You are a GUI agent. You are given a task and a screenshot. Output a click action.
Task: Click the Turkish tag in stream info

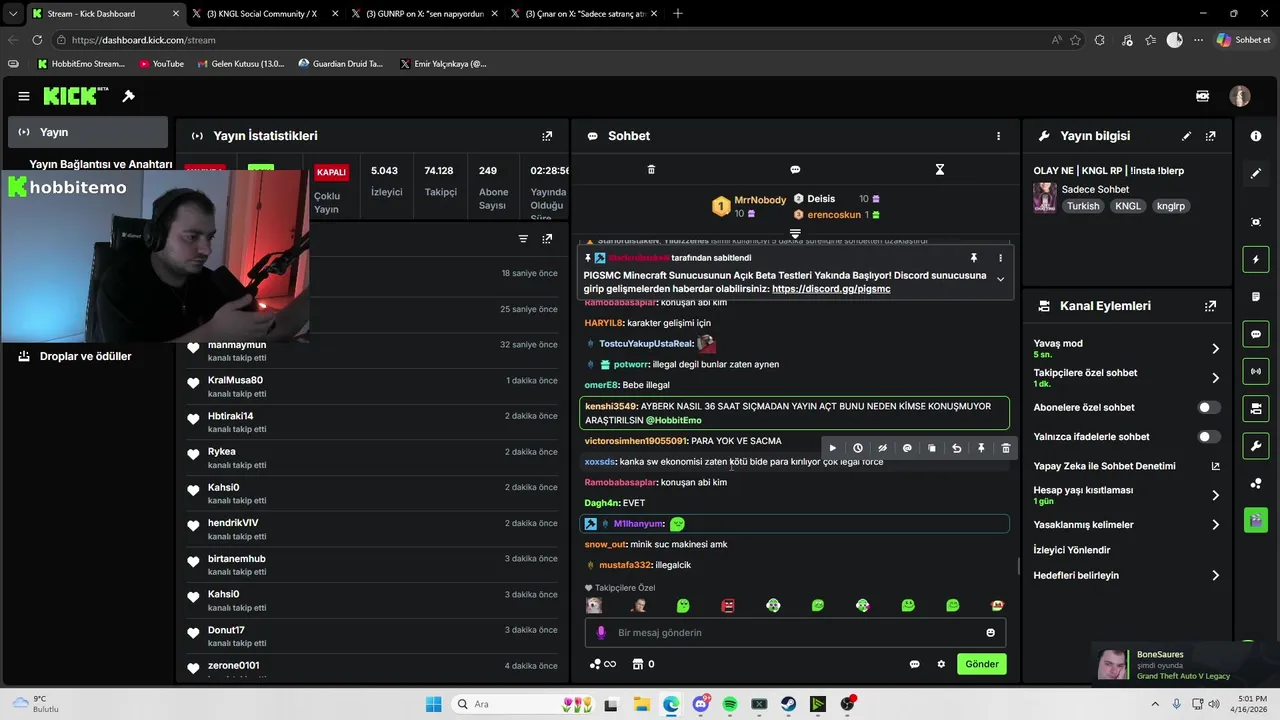1083,206
